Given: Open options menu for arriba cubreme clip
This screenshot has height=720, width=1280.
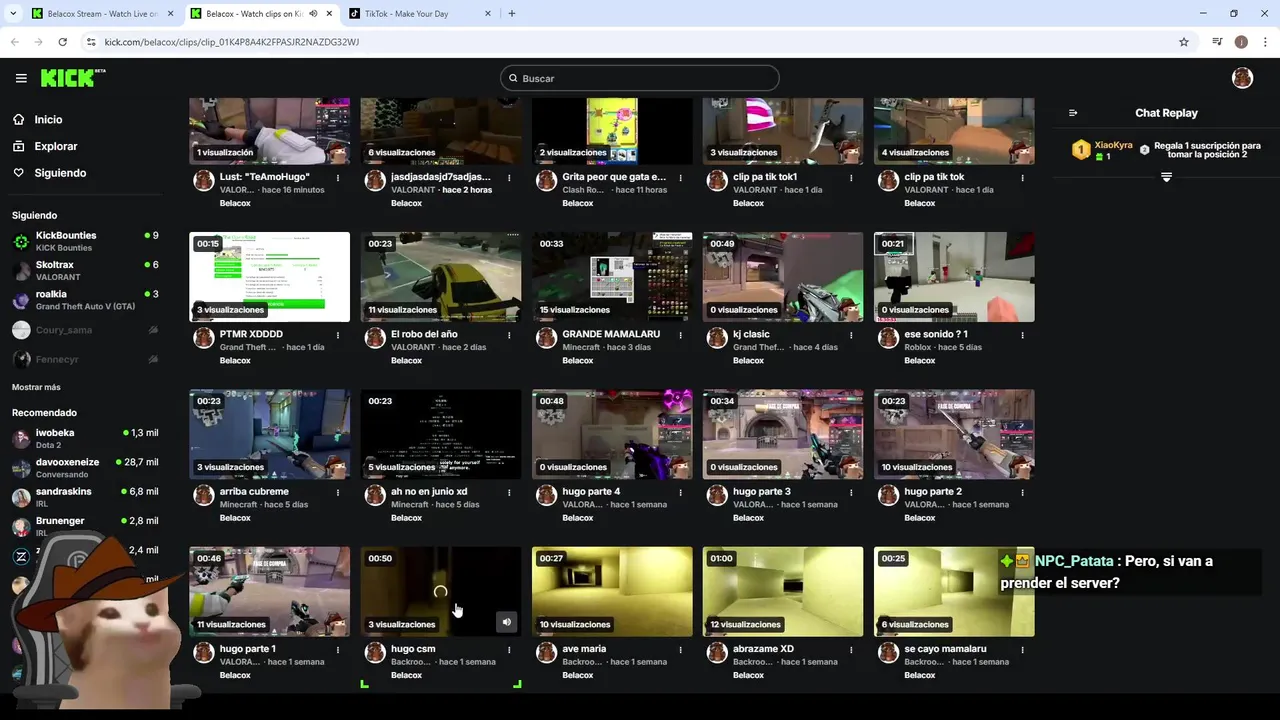Looking at the screenshot, I should tap(338, 492).
